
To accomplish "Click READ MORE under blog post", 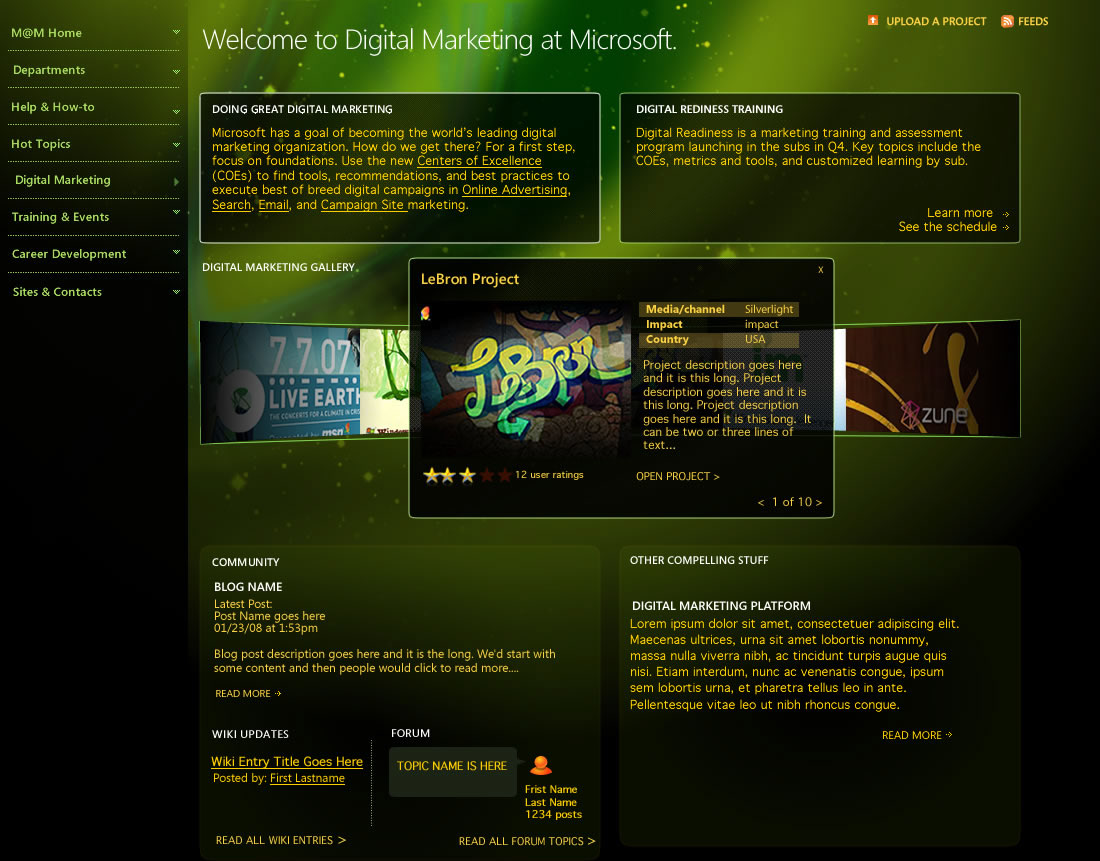I will coord(248,694).
